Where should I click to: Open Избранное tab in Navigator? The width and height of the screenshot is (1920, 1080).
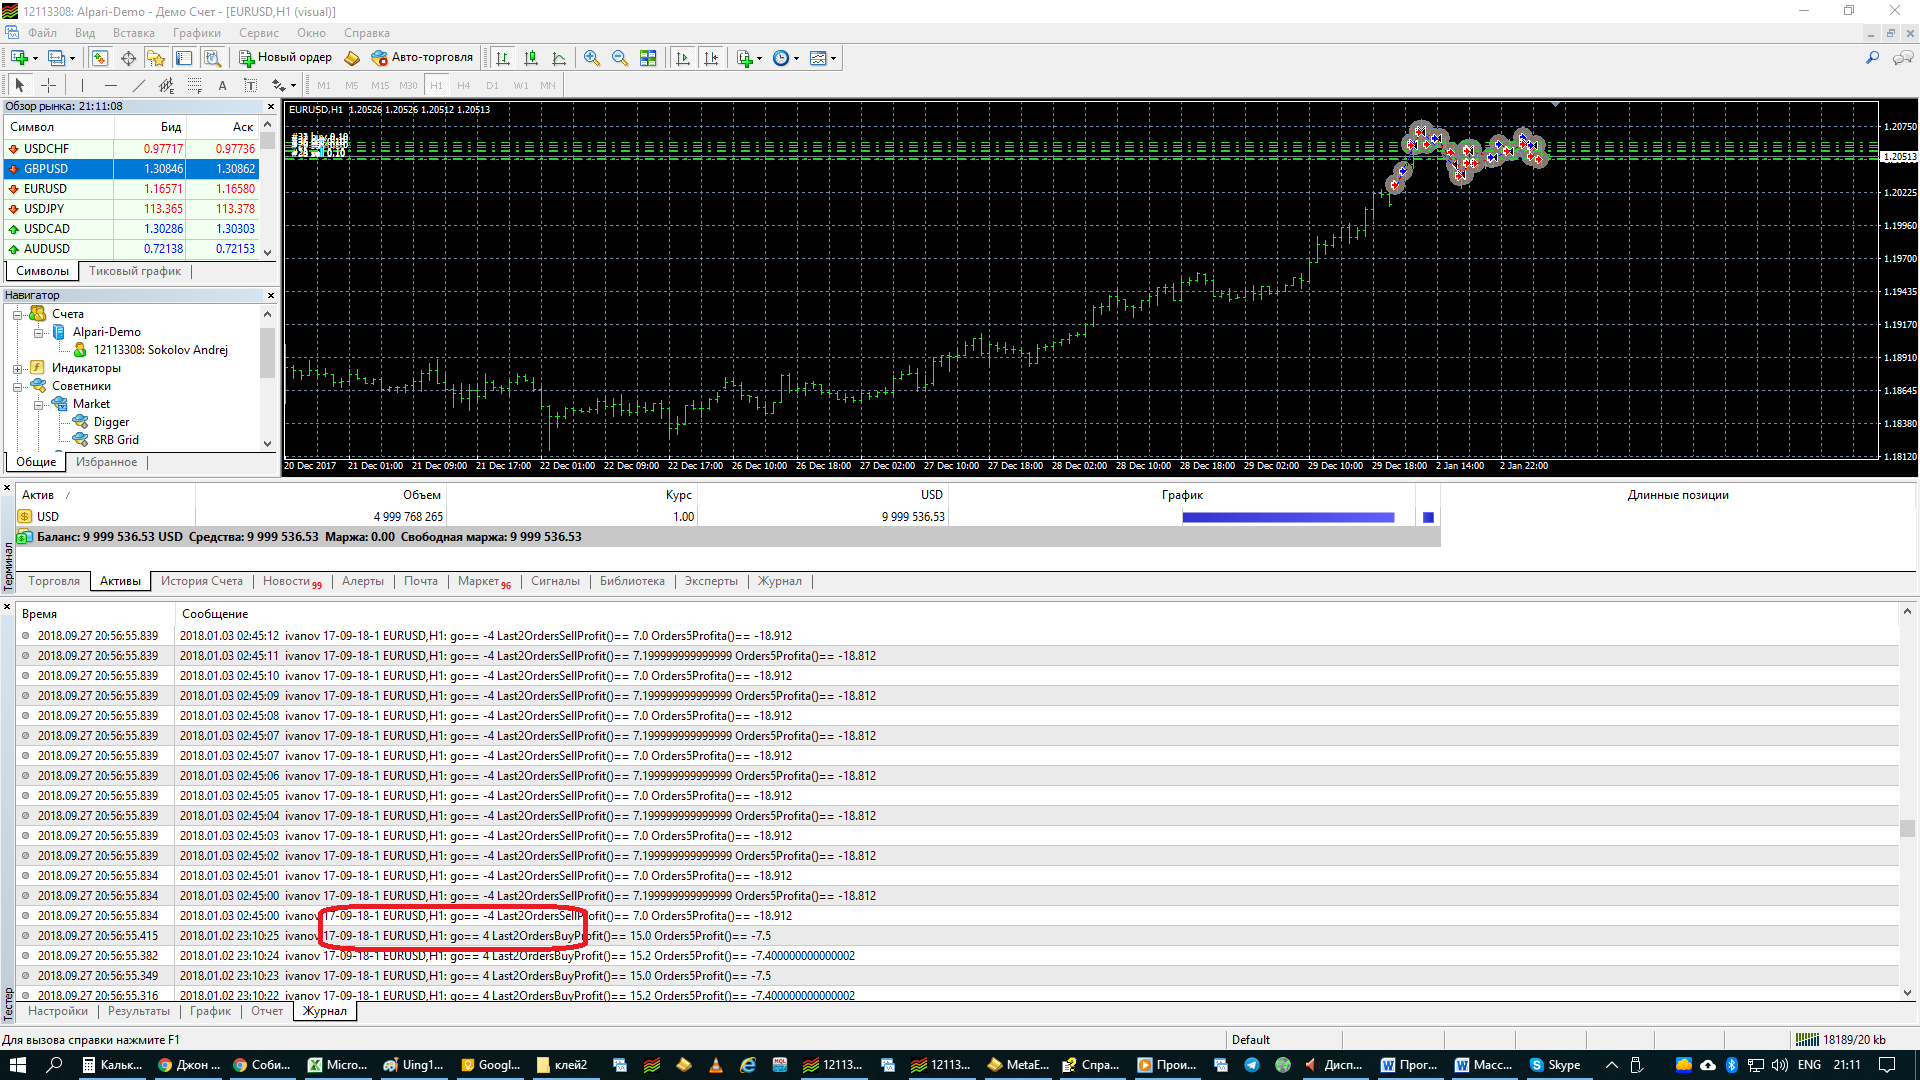tap(106, 462)
